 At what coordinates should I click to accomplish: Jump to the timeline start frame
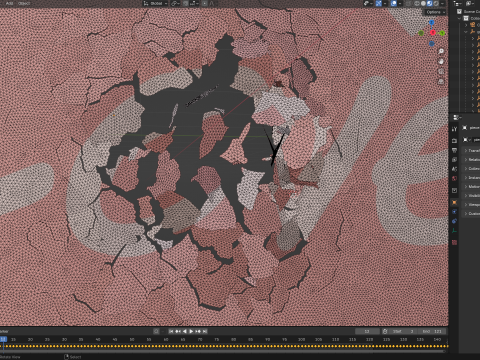[x=171, y=331]
